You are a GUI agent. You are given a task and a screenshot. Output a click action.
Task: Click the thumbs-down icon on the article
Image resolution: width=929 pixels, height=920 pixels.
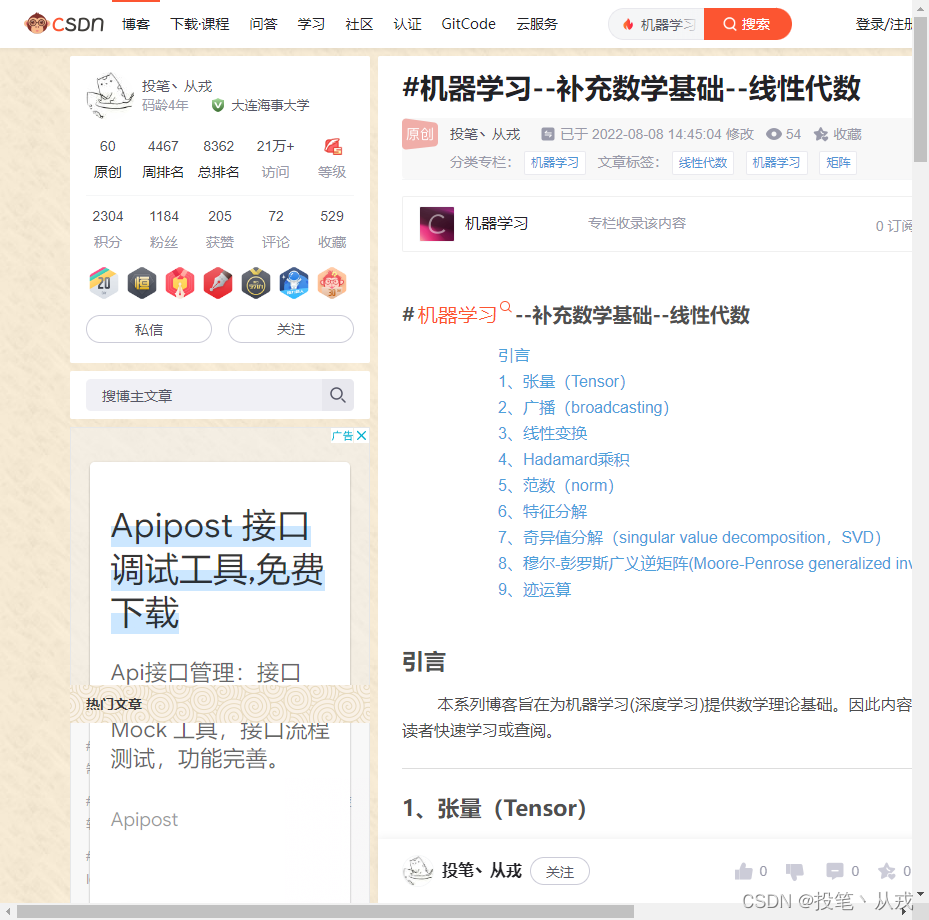click(x=794, y=871)
